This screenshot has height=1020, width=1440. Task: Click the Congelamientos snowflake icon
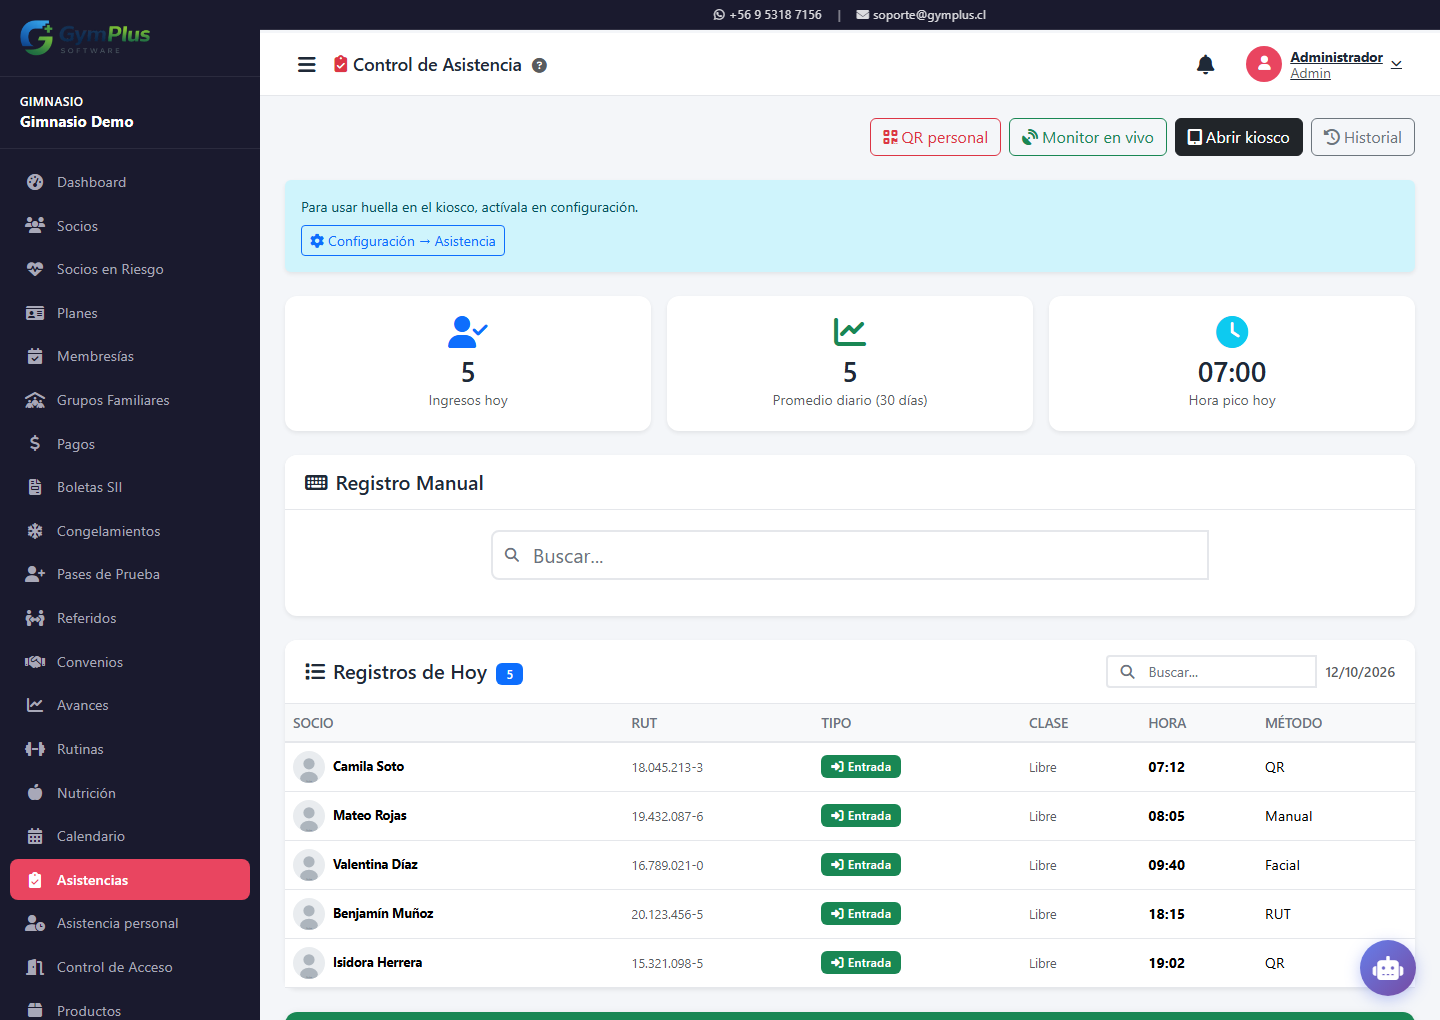[x=35, y=531]
